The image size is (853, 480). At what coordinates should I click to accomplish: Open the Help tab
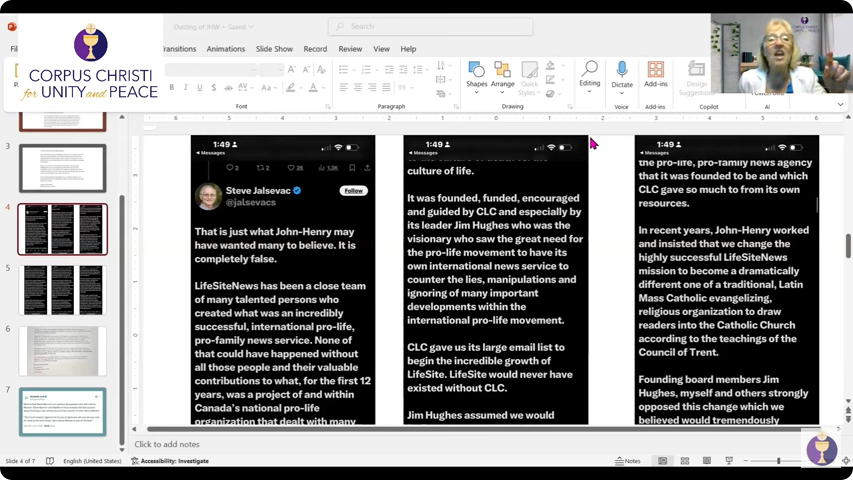point(408,49)
